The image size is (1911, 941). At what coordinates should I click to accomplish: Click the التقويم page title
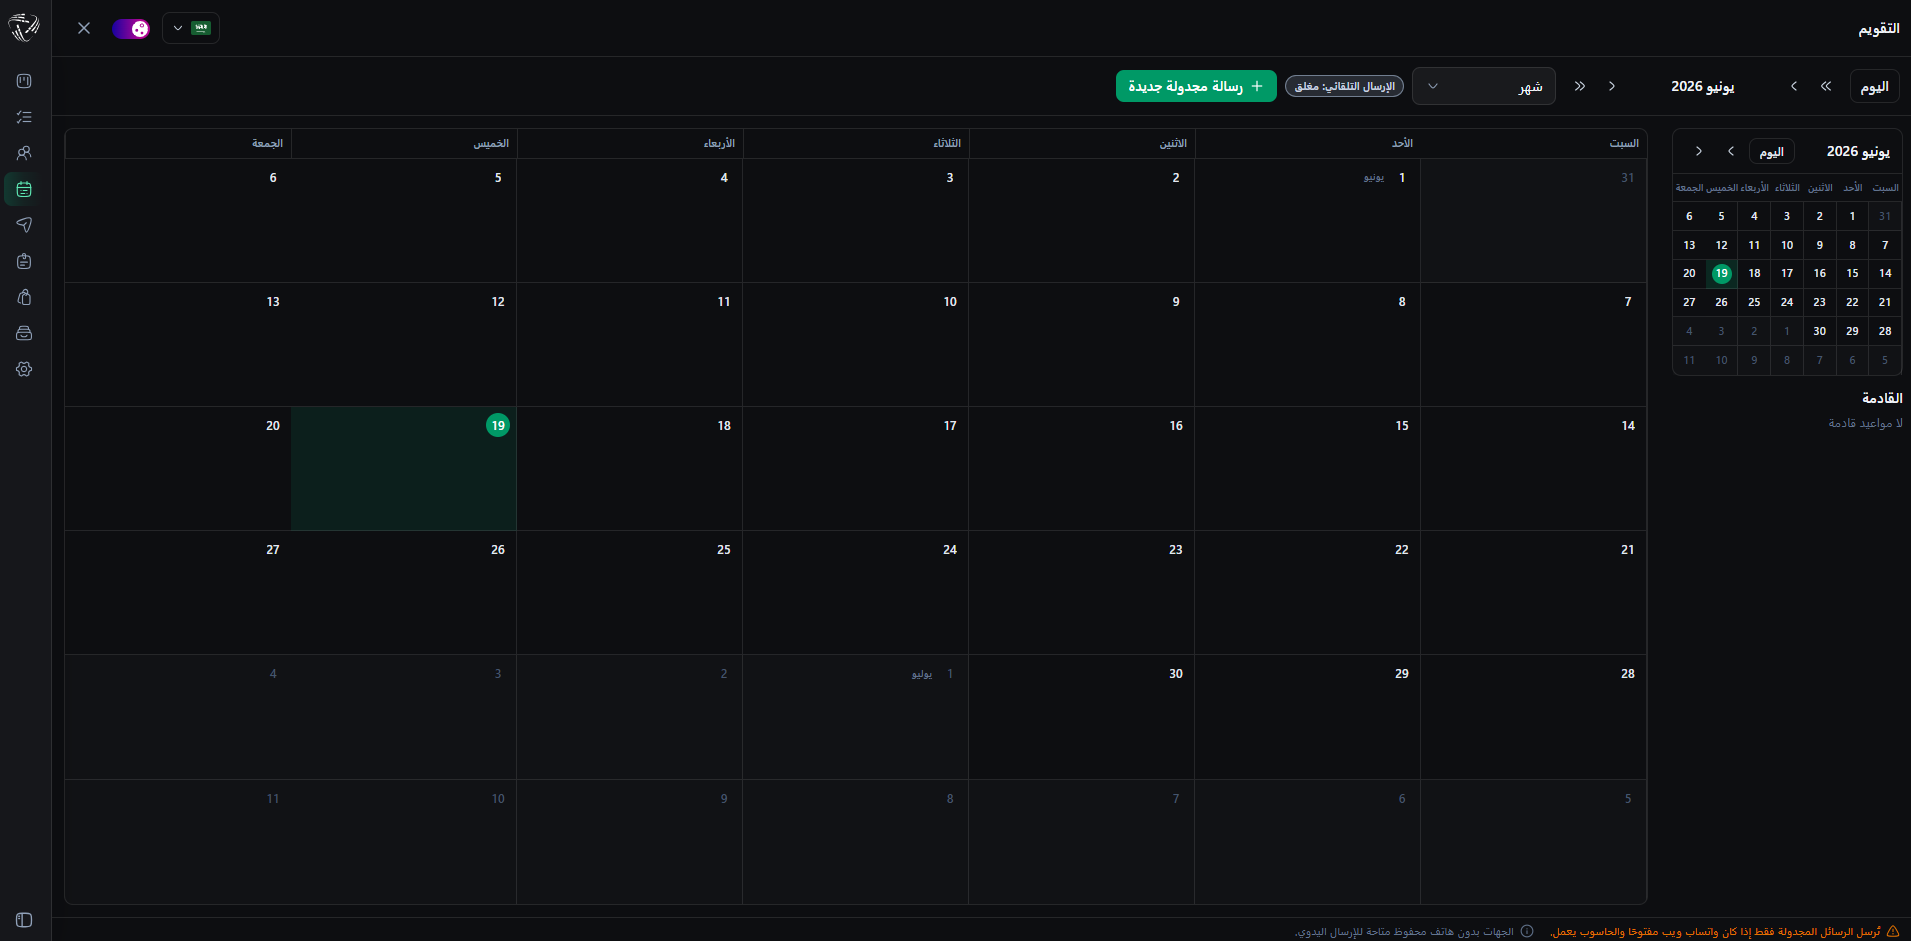coord(1878,28)
